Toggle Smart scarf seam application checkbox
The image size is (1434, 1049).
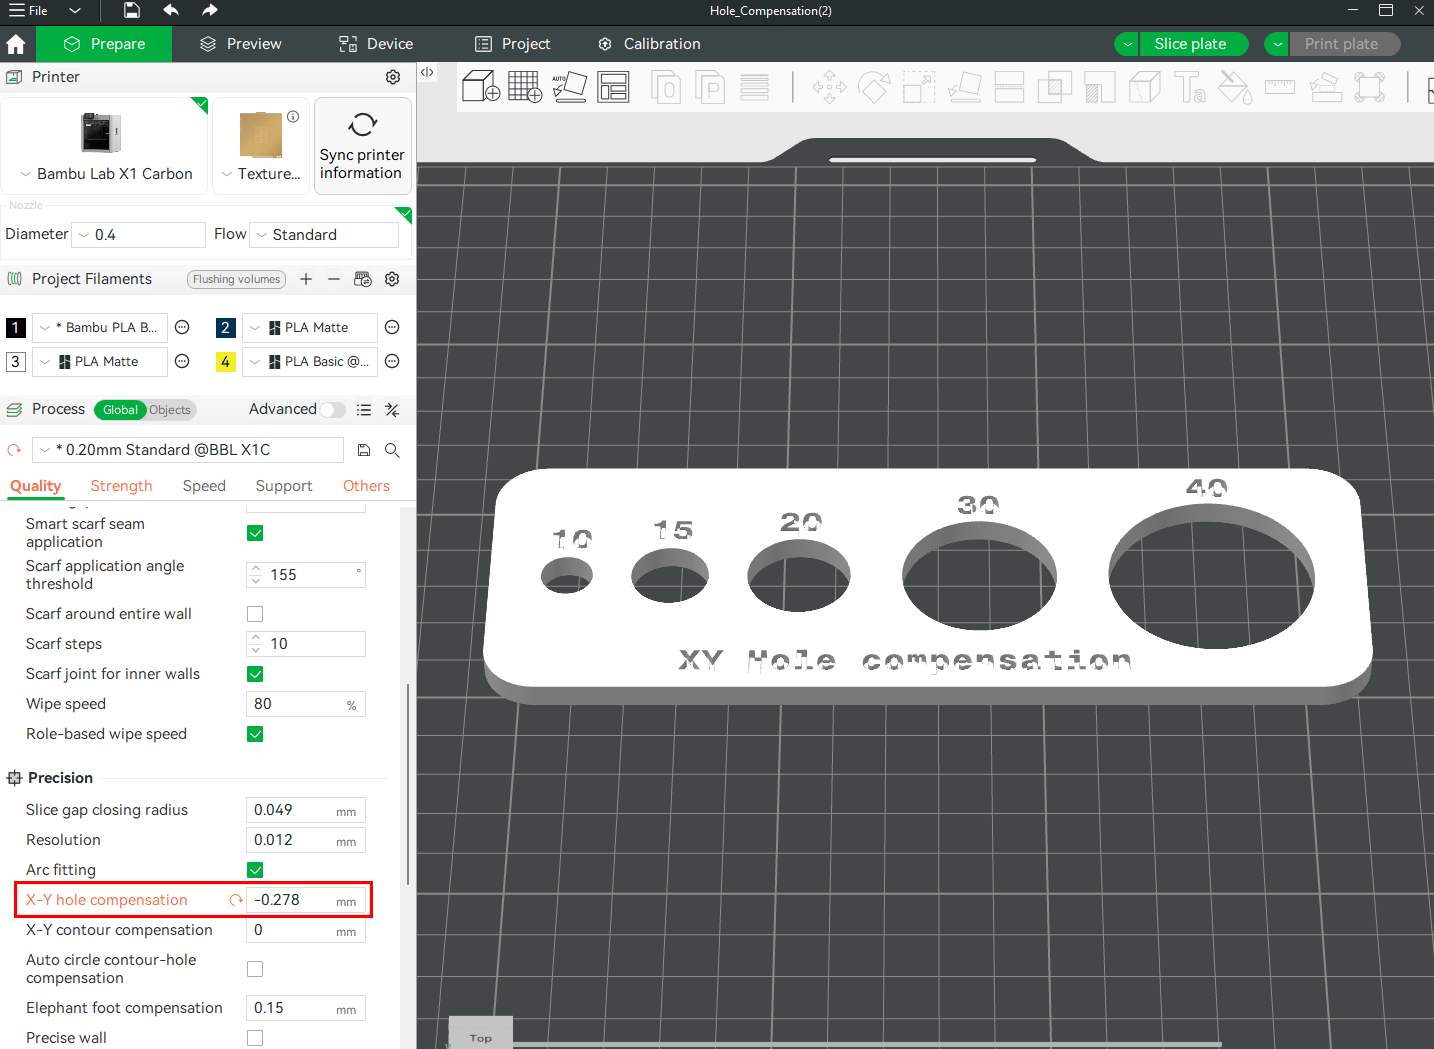click(x=255, y=533)
